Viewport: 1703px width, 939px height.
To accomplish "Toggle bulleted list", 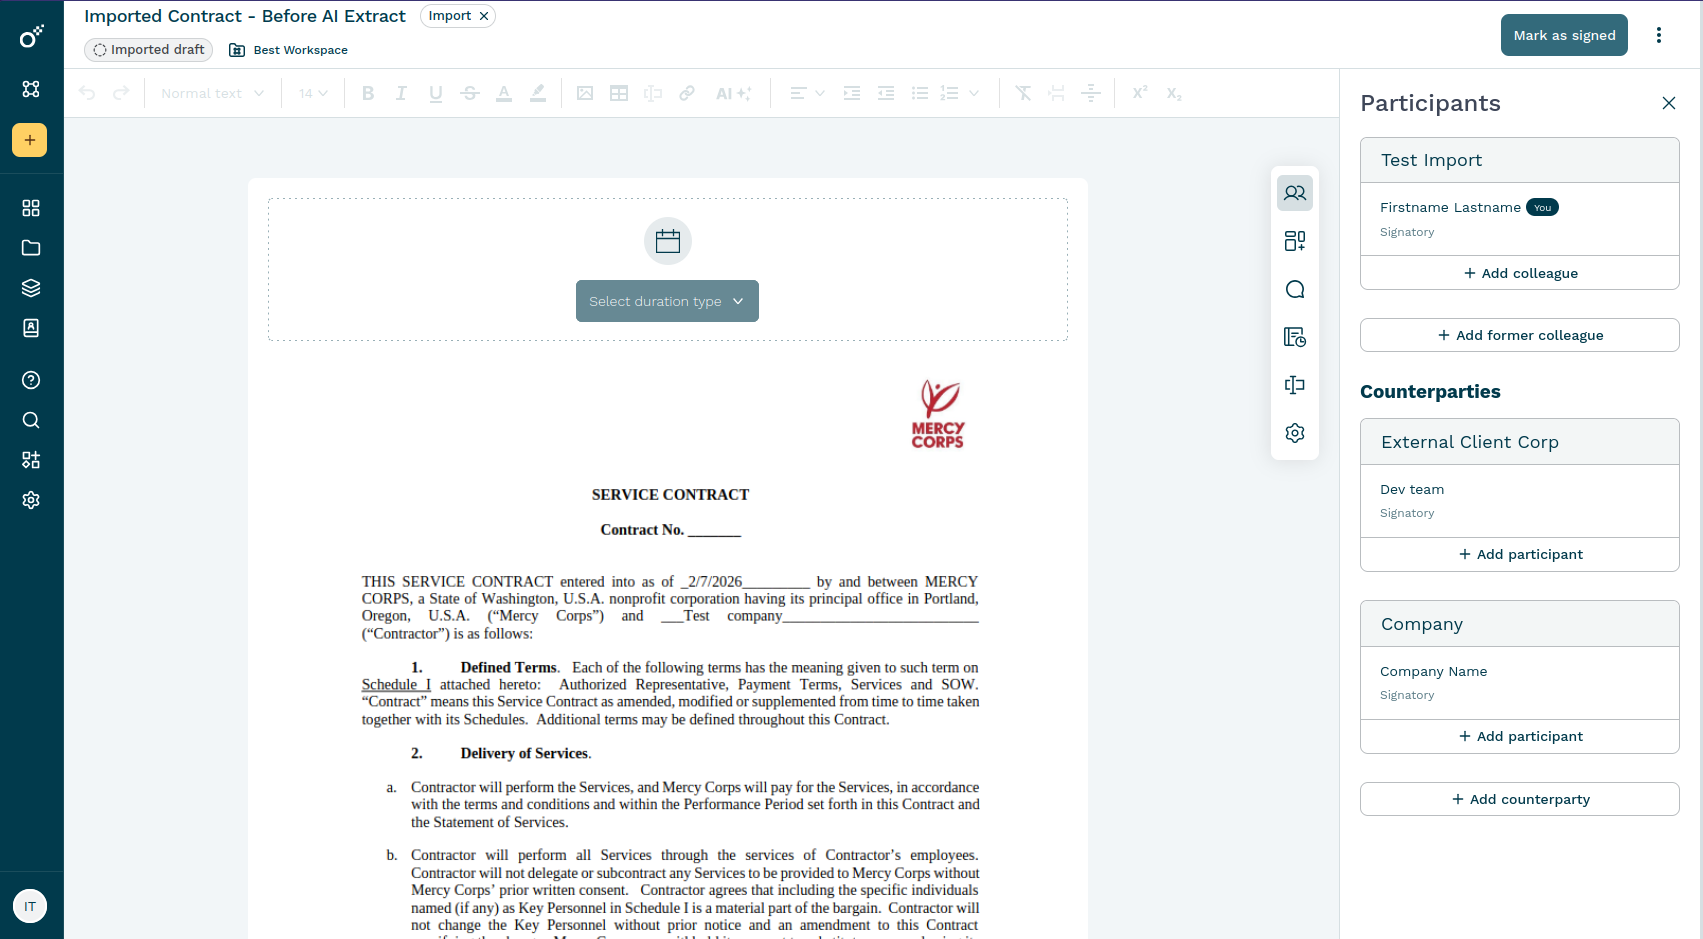I will [920, 93].
